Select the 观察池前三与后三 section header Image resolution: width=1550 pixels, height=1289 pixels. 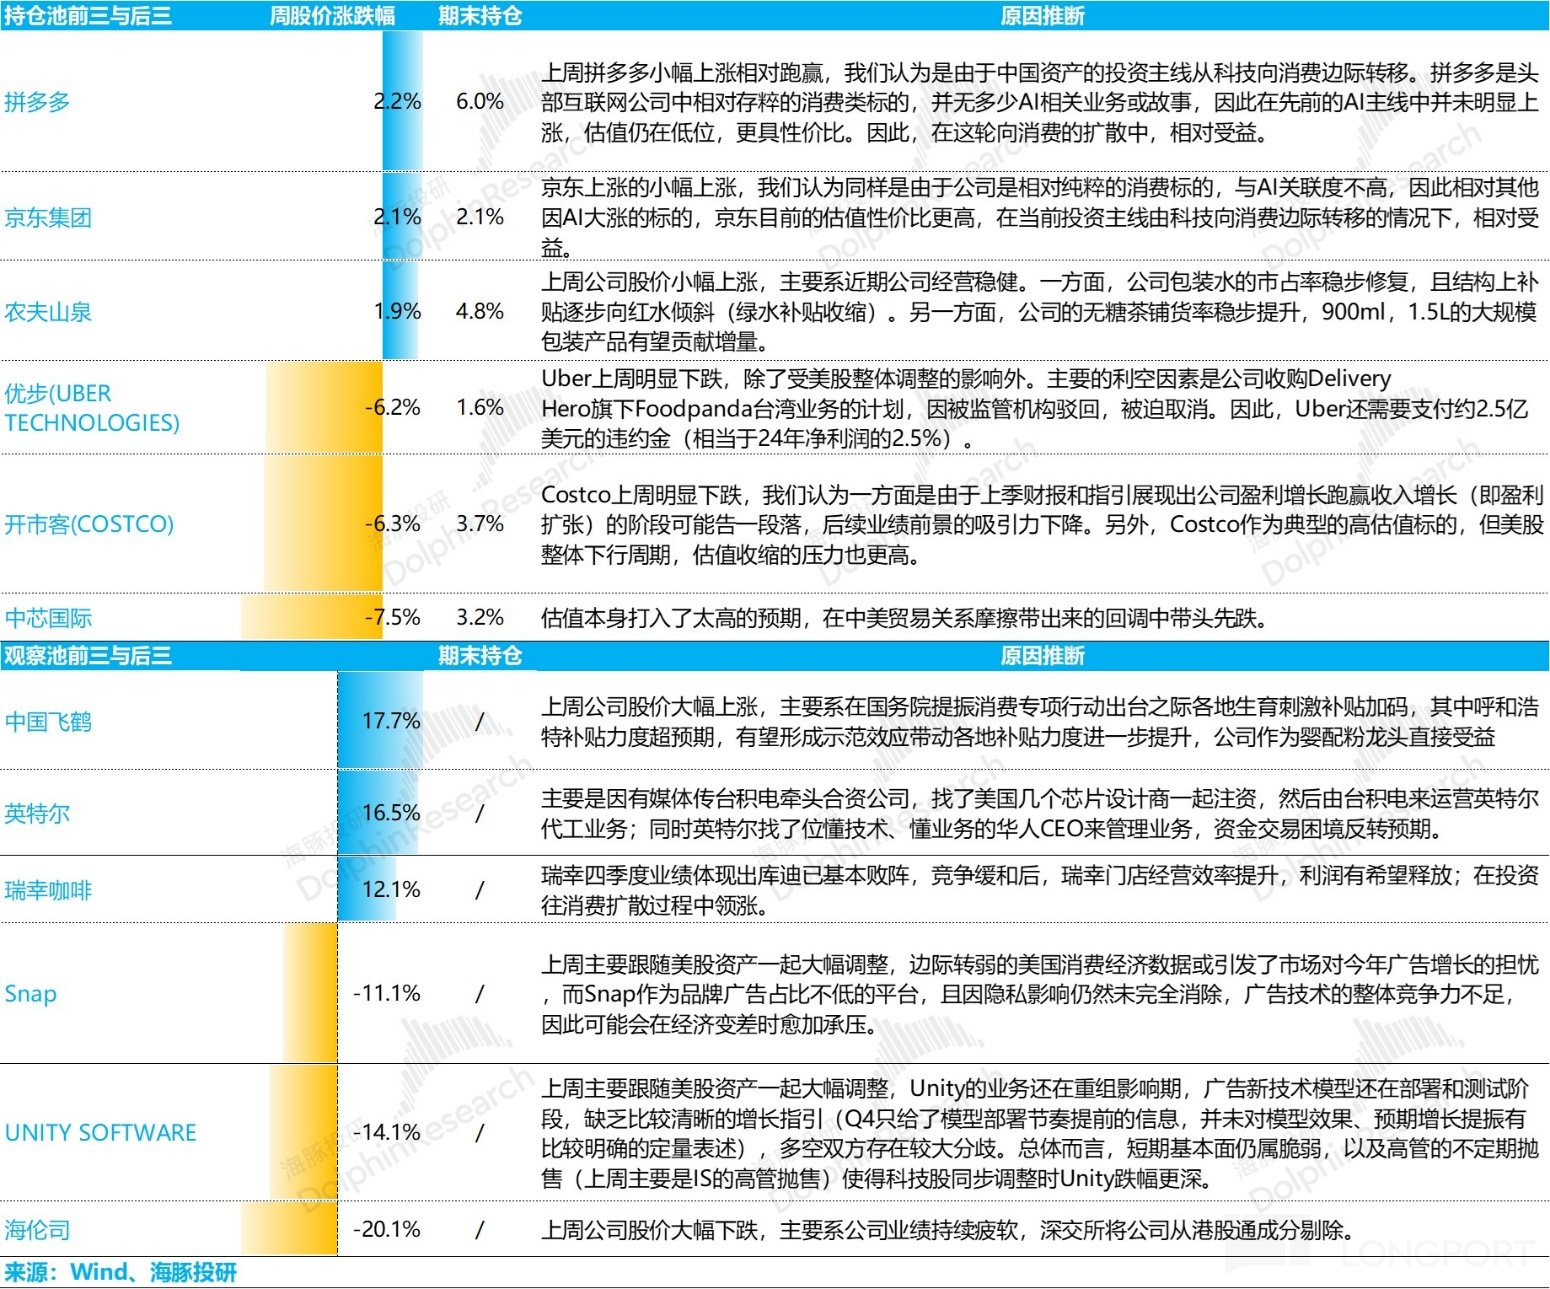tap(87, 656)
